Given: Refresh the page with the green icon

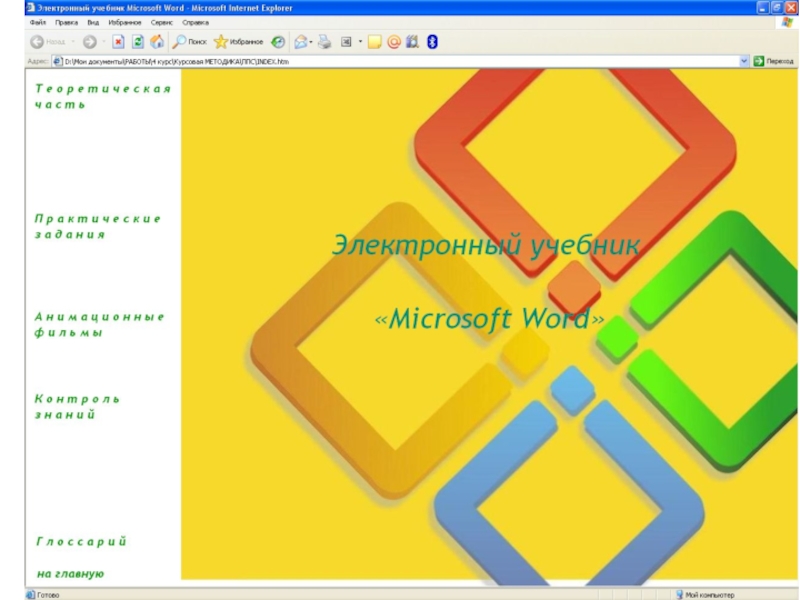Looking at the screenshot, I should [138, 42].
